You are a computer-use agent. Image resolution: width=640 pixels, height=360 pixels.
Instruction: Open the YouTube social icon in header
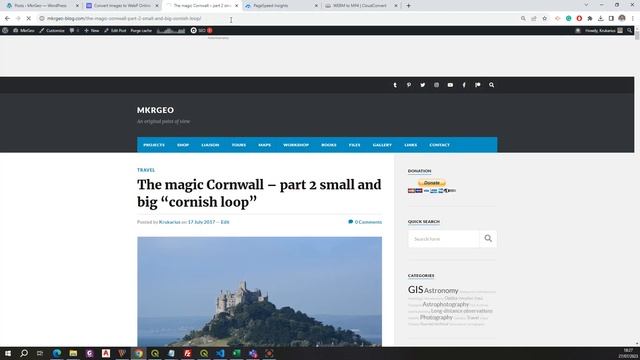coord(450,85)
